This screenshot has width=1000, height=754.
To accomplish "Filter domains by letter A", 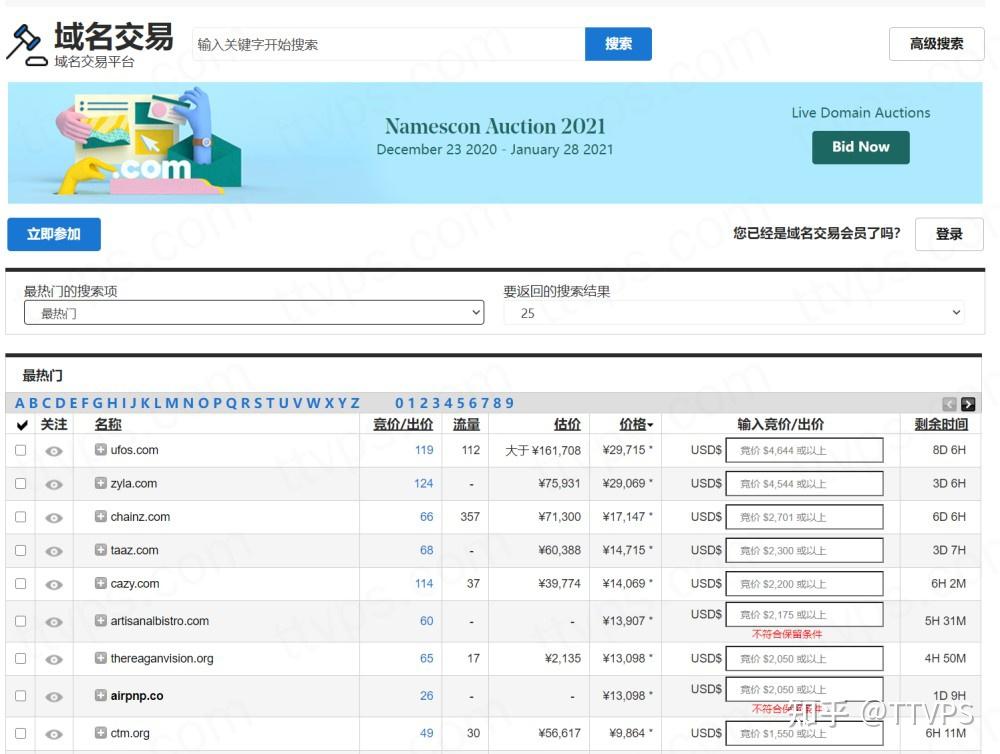I will coord(20,403).
